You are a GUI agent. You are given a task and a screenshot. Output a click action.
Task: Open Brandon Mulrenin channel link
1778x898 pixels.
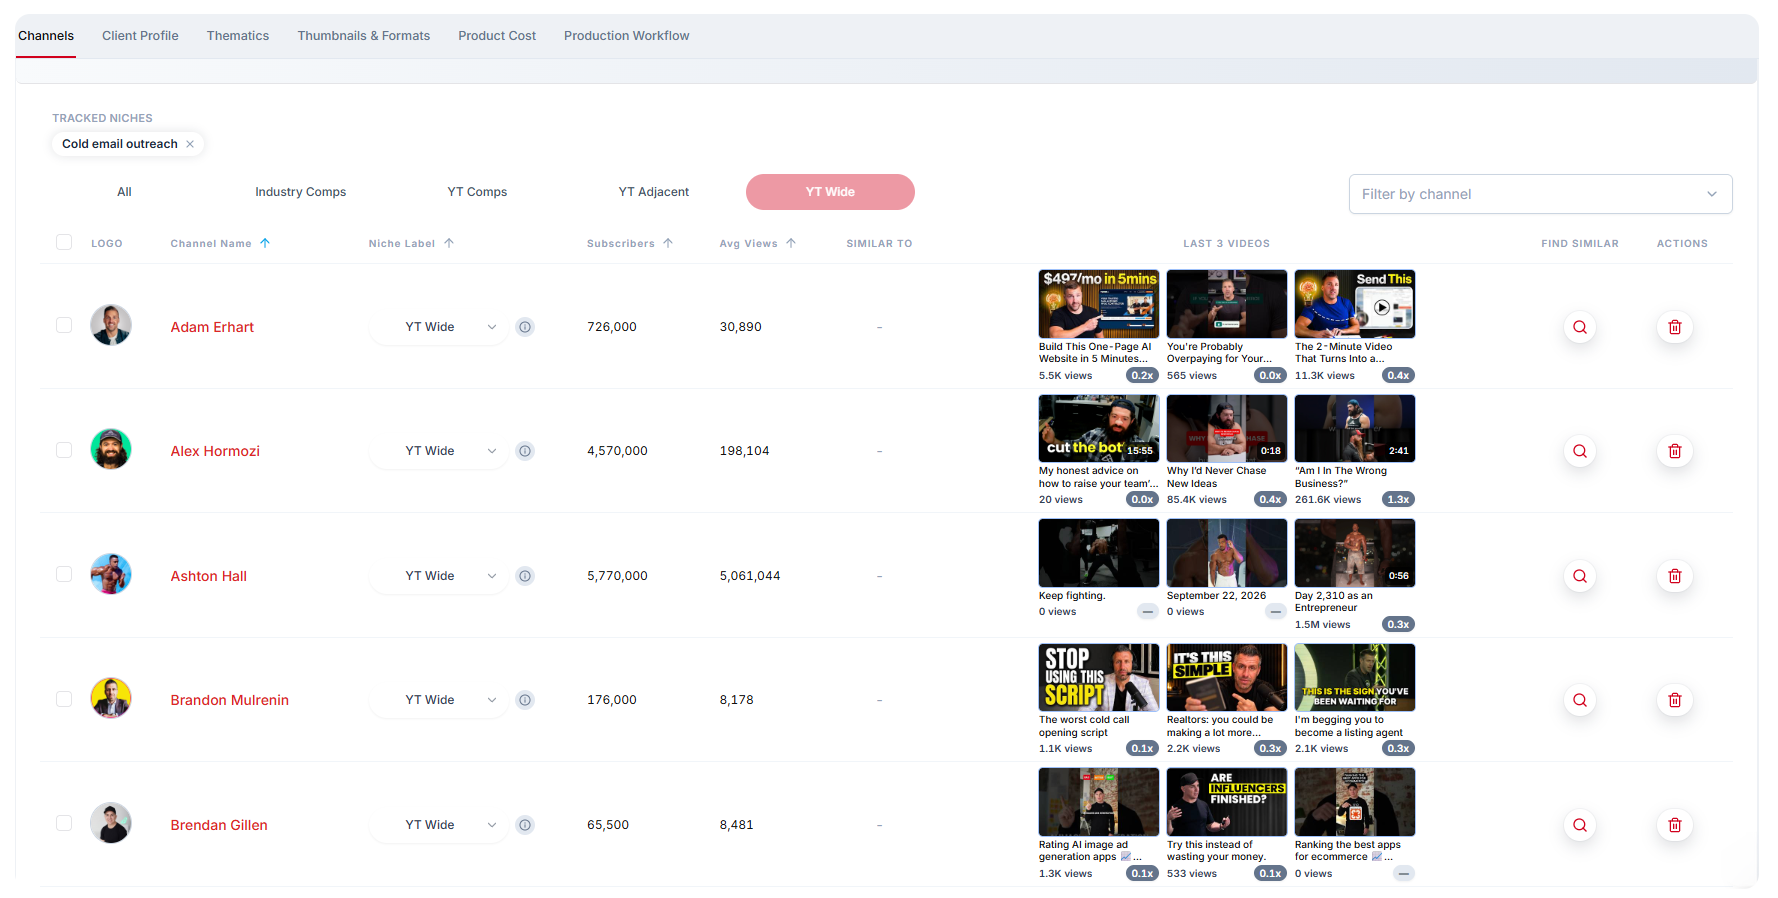click(229, 700)
